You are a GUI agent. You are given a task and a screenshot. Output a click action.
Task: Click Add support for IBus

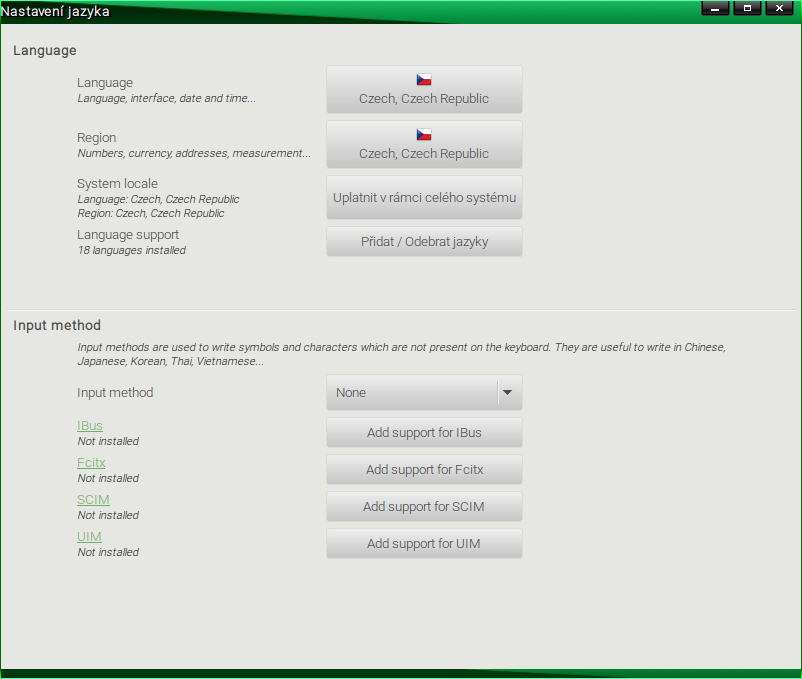424,433
